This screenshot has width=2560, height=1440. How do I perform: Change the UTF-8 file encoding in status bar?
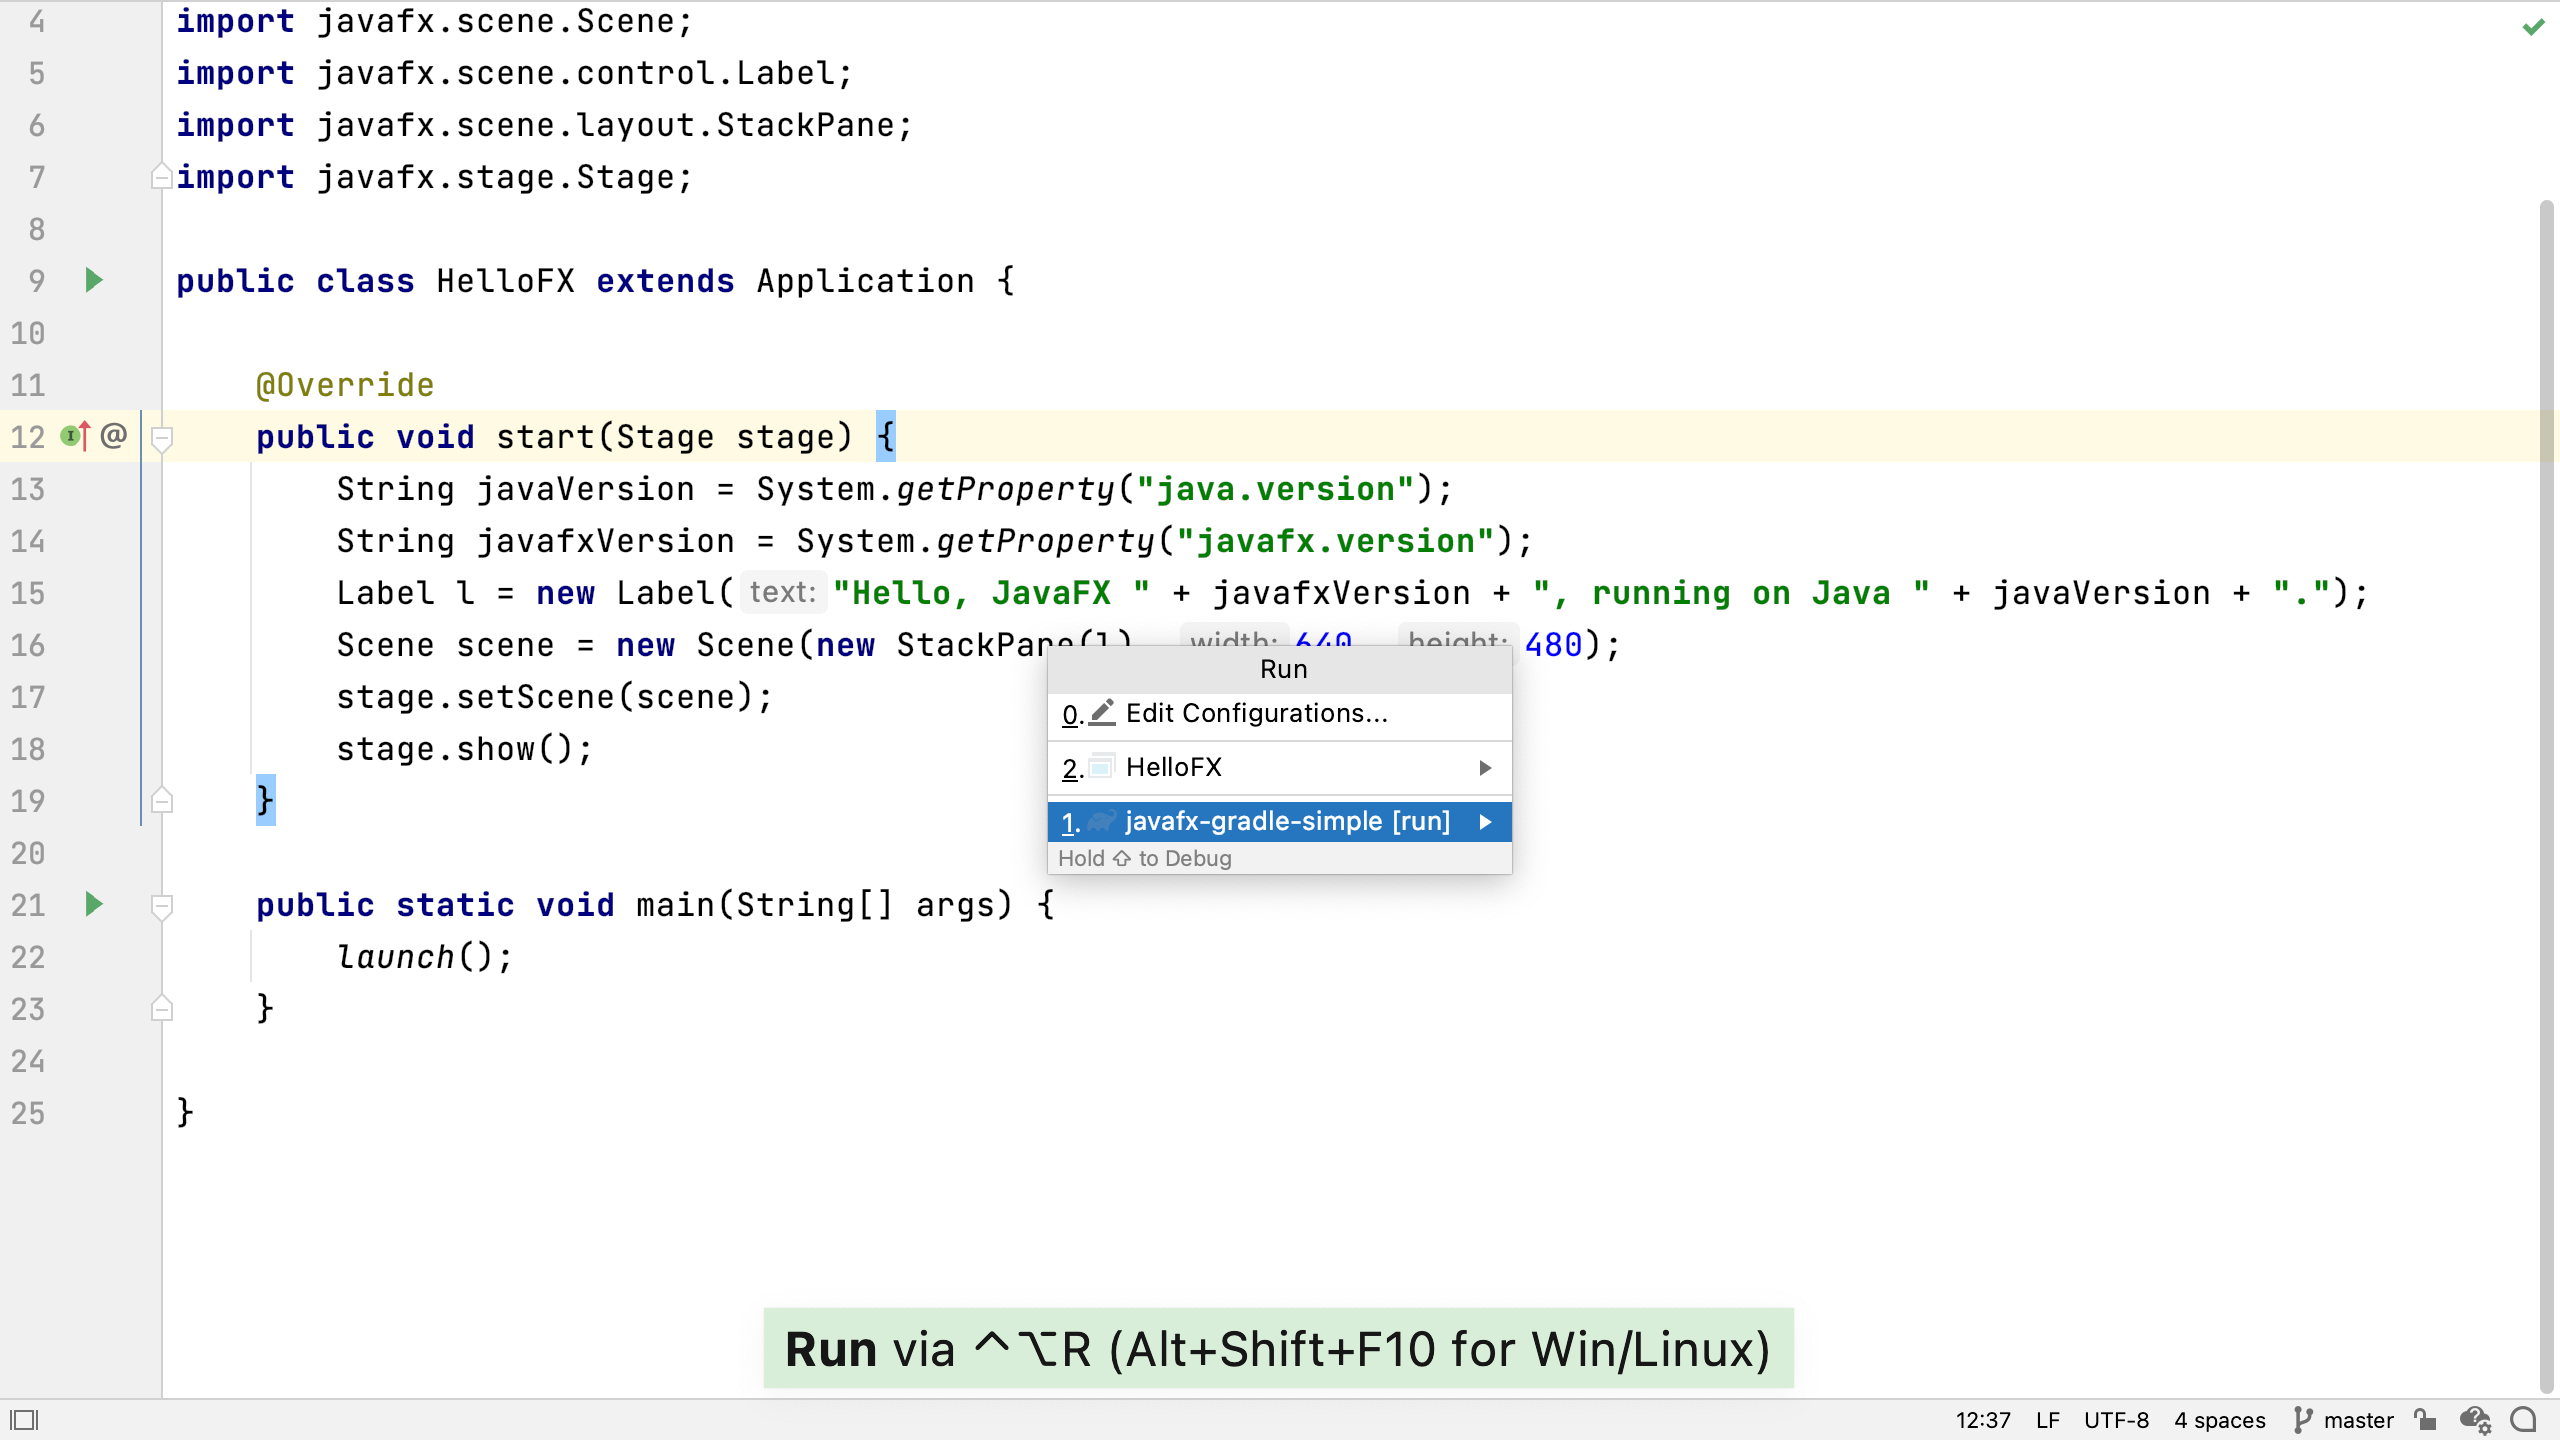[2116, 1420]
